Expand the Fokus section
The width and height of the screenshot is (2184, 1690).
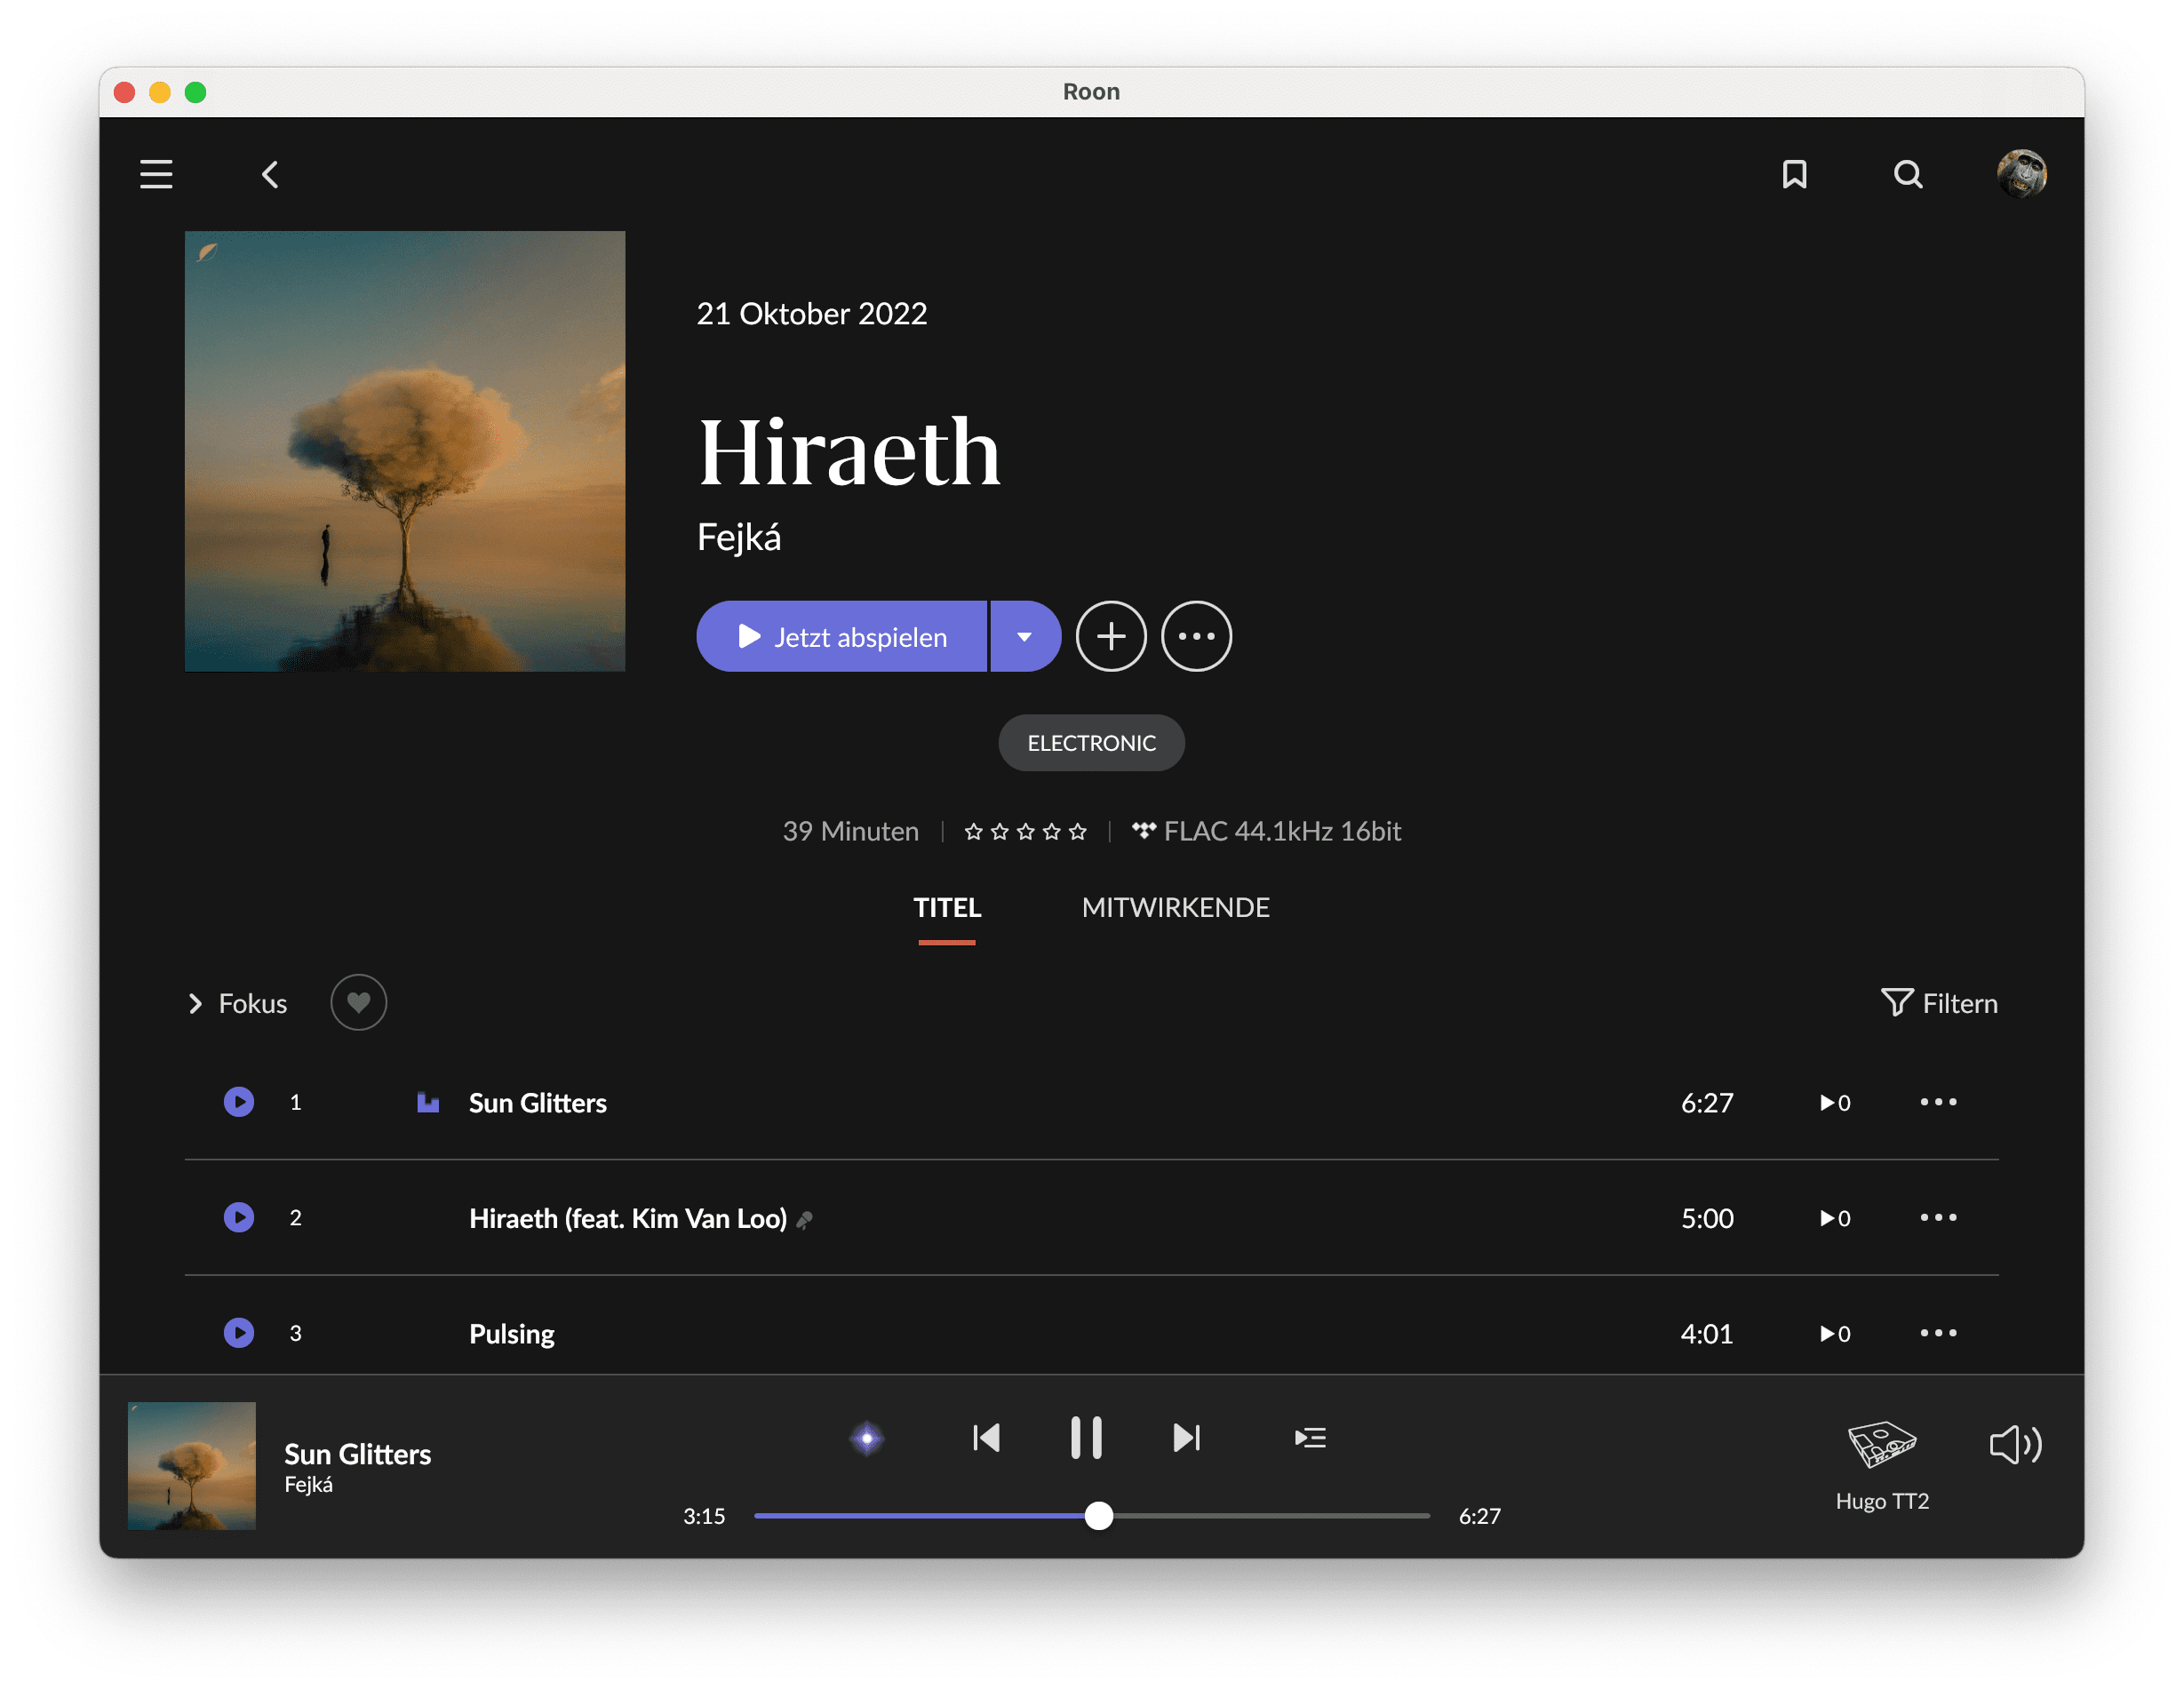(x=238, y=1003)
